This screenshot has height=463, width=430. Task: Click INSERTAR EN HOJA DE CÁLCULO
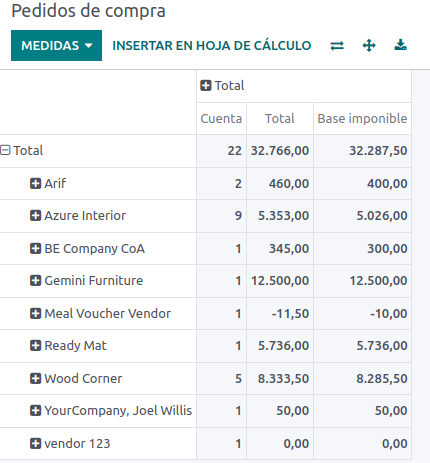(x=212, y=46)
